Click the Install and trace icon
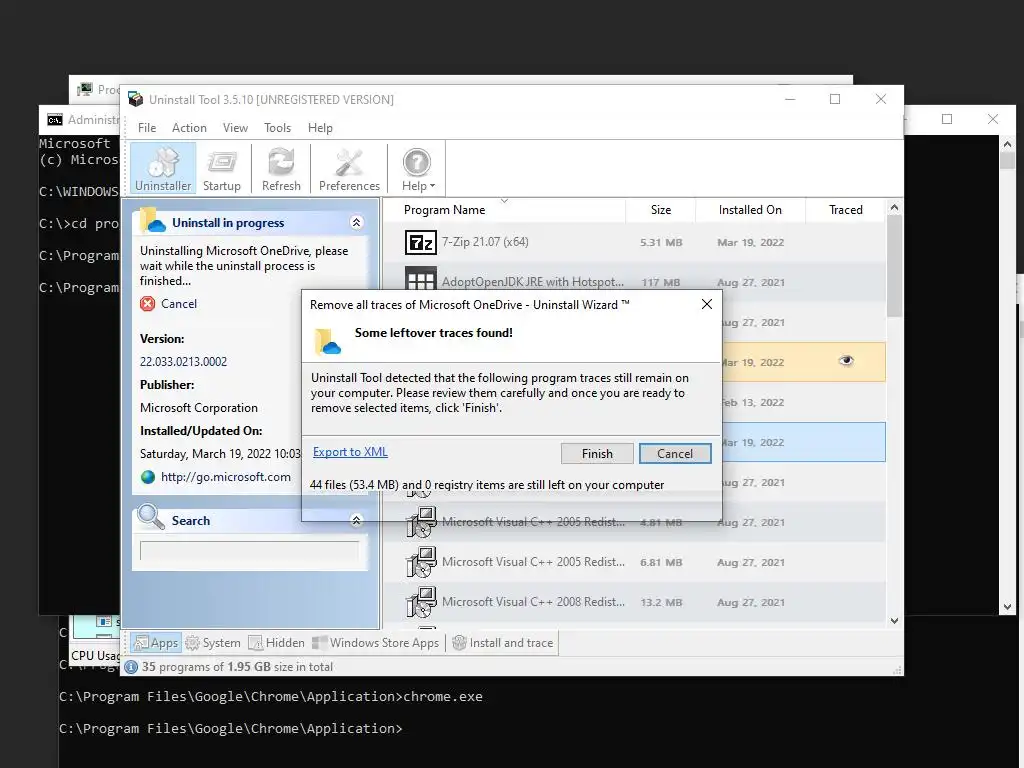Viewport: 1024px width, 768px height. (459, 643)
